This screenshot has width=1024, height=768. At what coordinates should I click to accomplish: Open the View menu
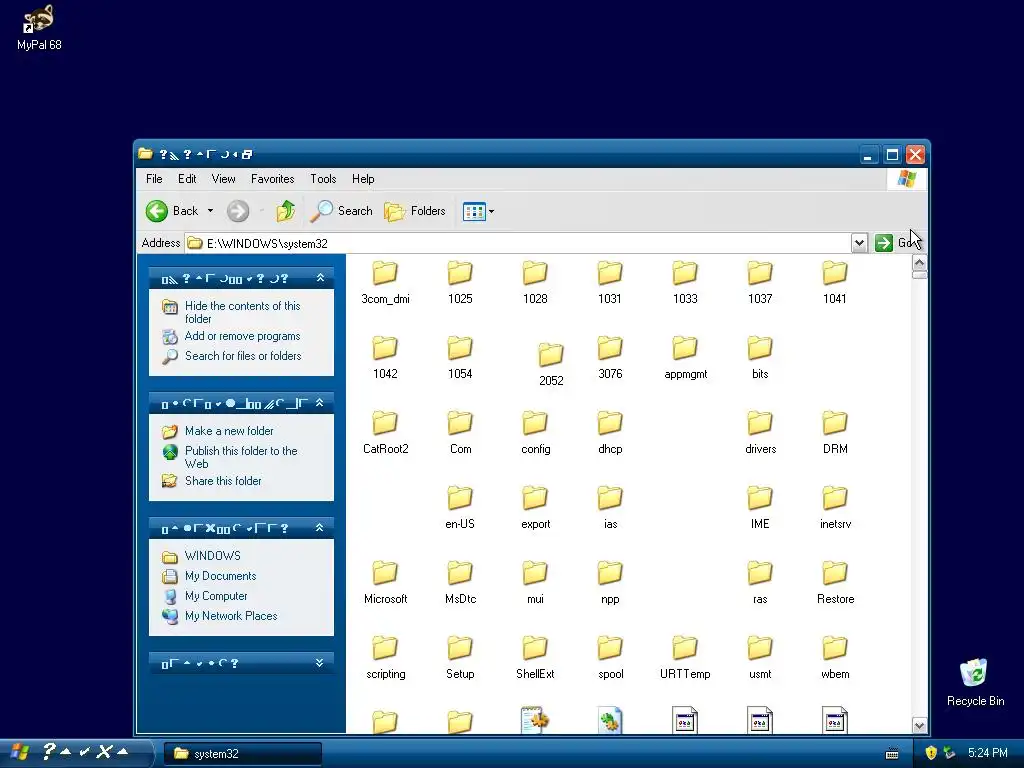(223, 178)
